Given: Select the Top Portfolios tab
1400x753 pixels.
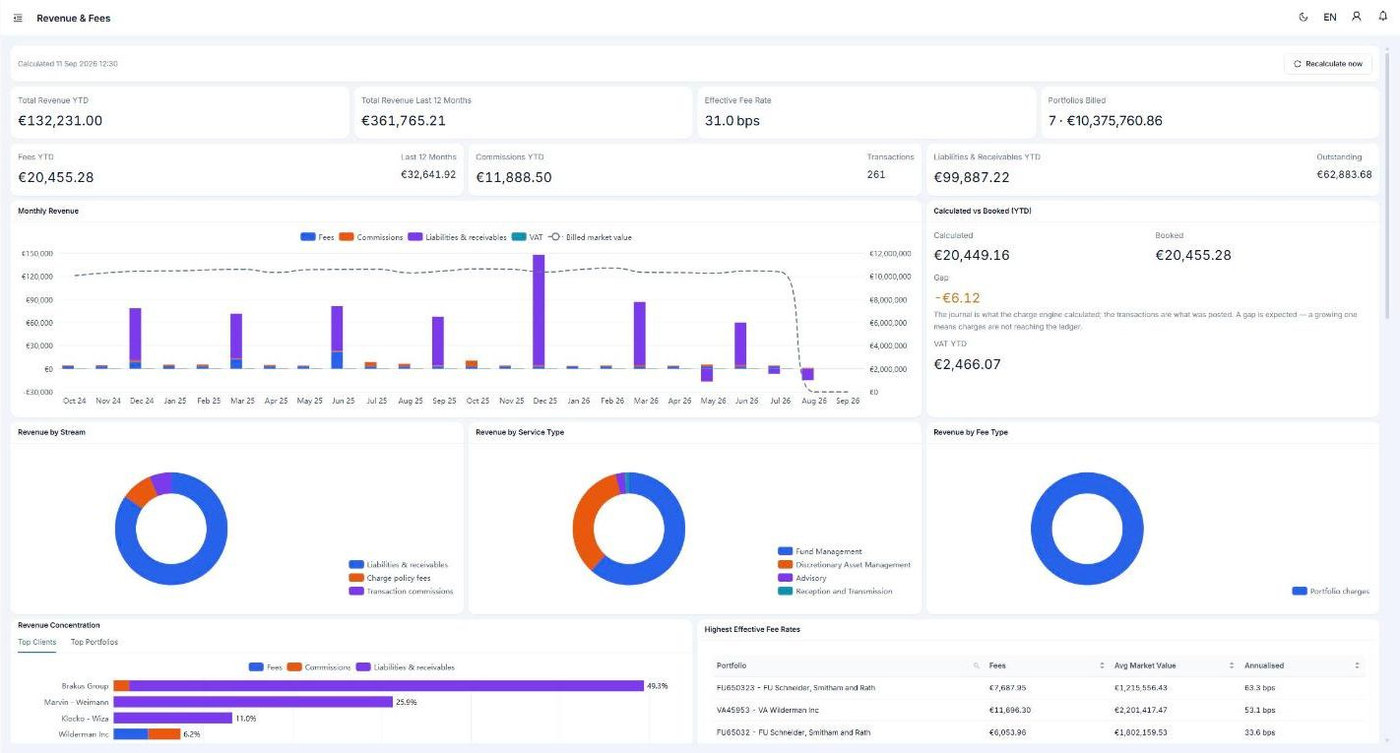Looking at the screenshot, I should 94,642.
